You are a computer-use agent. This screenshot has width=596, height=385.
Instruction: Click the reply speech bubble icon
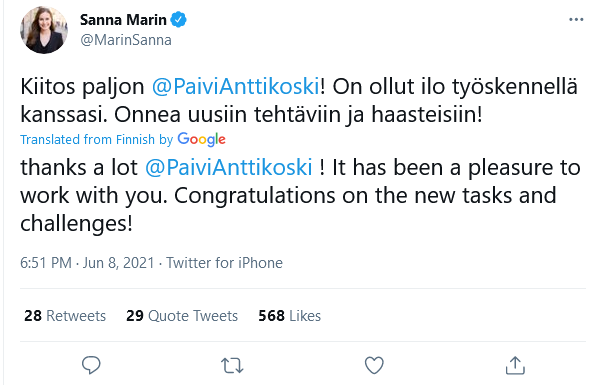(91, 365)
